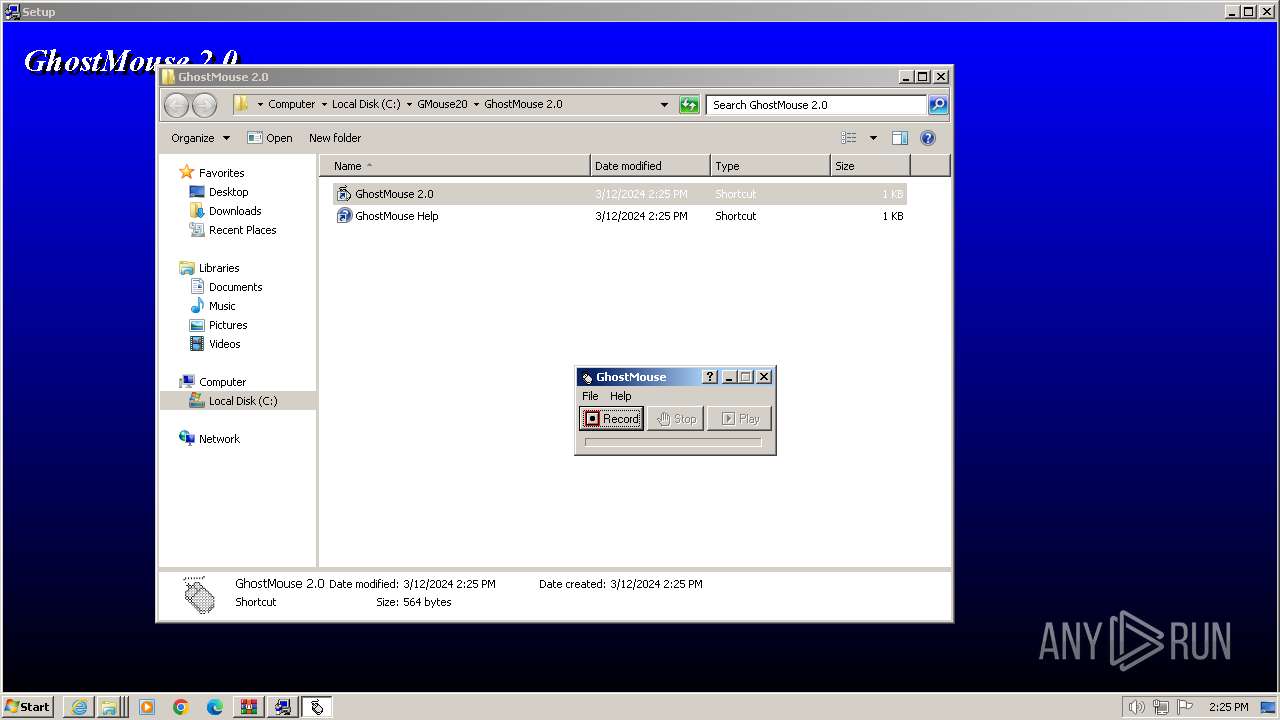The height and width of the screenshot is (720, 1280).
Task: Click the network icon in the system tray
Action: [x=1161, y=707]
